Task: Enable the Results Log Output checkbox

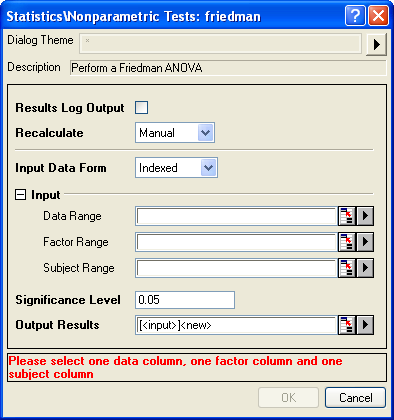Action: point(142,108)
